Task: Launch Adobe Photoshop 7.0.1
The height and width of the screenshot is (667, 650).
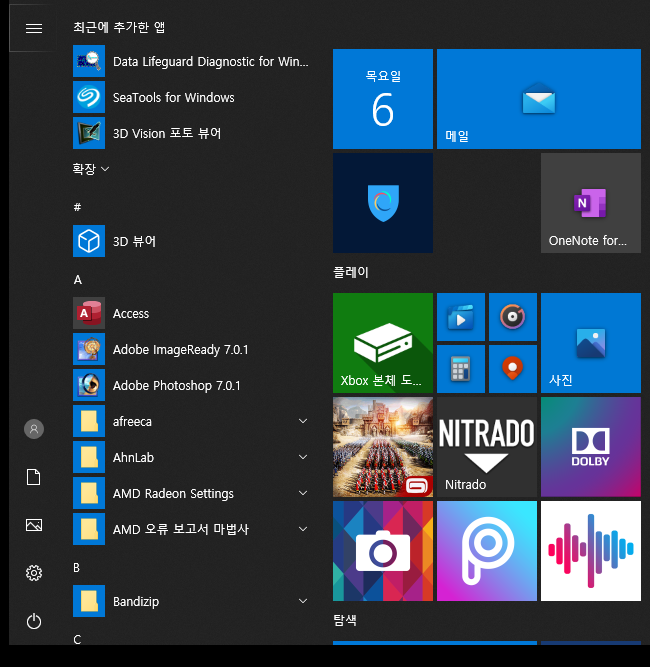Action: pyautogui.click(x=193, y=385)
